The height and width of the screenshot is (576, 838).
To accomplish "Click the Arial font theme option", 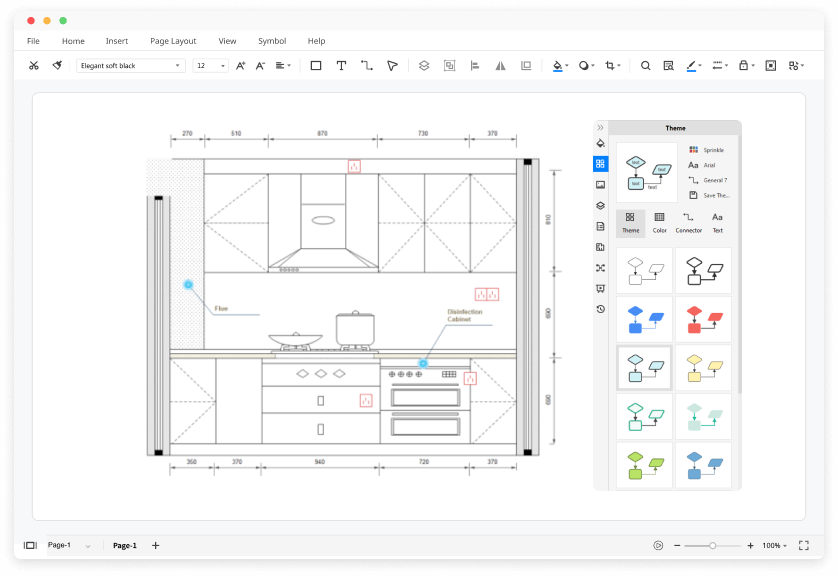I will pyautogui.click(x=702, y=165).
